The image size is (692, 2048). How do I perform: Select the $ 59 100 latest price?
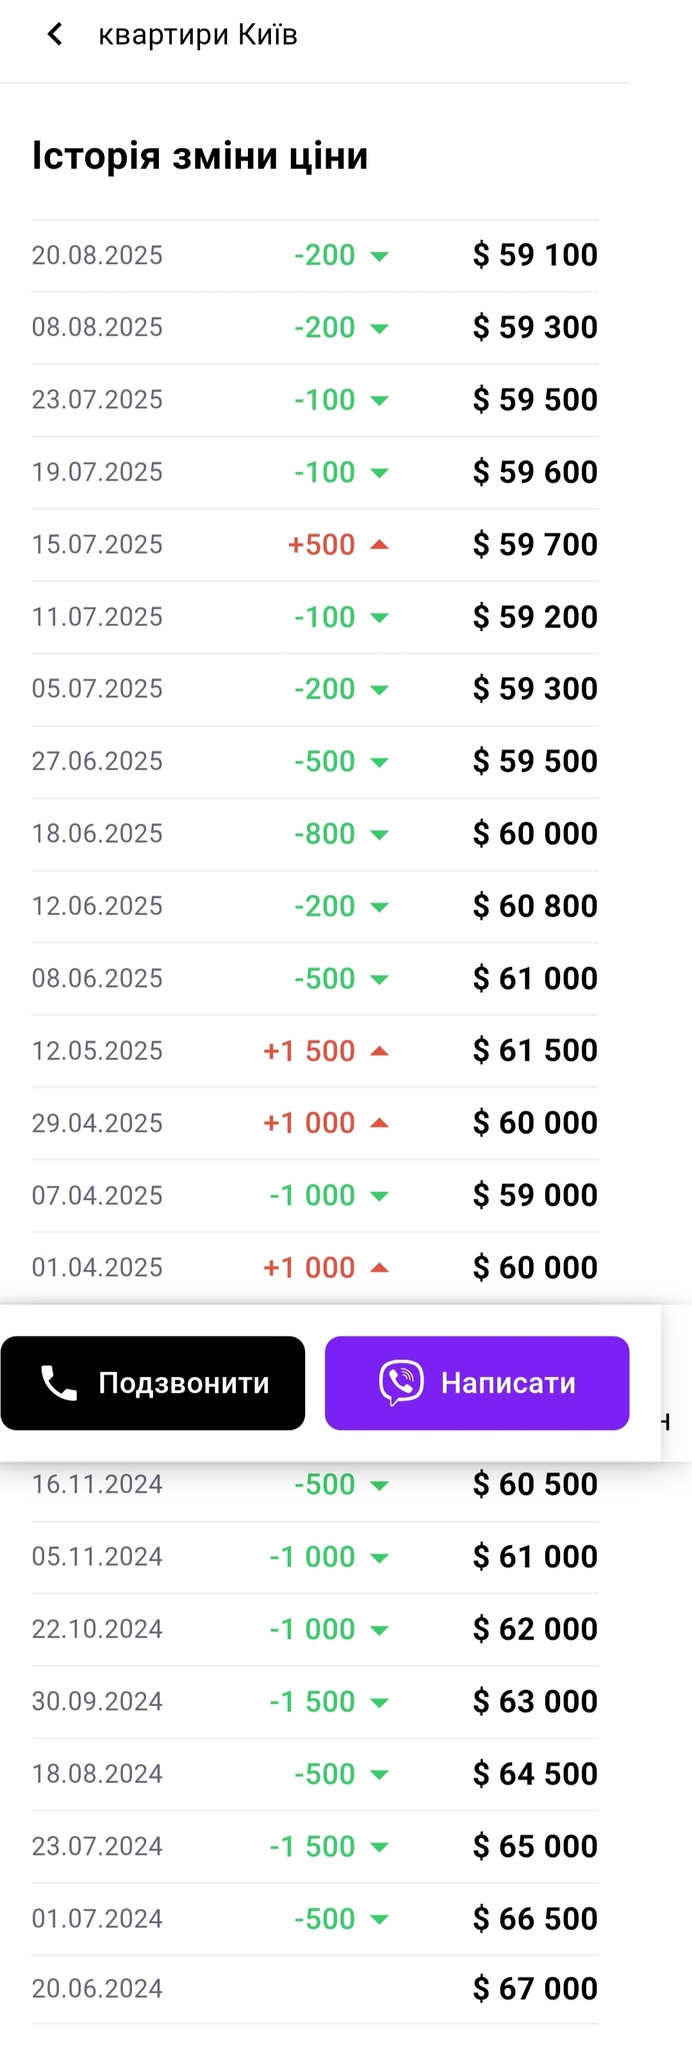click(x=535, y=255)
